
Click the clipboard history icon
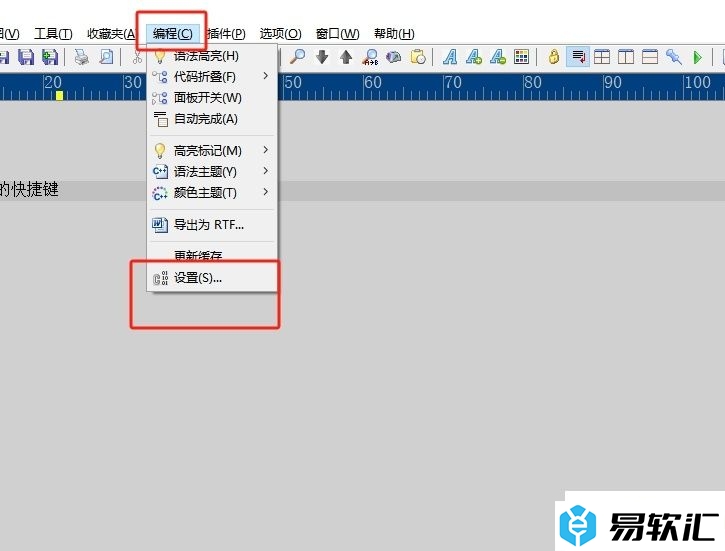point(418,57)
